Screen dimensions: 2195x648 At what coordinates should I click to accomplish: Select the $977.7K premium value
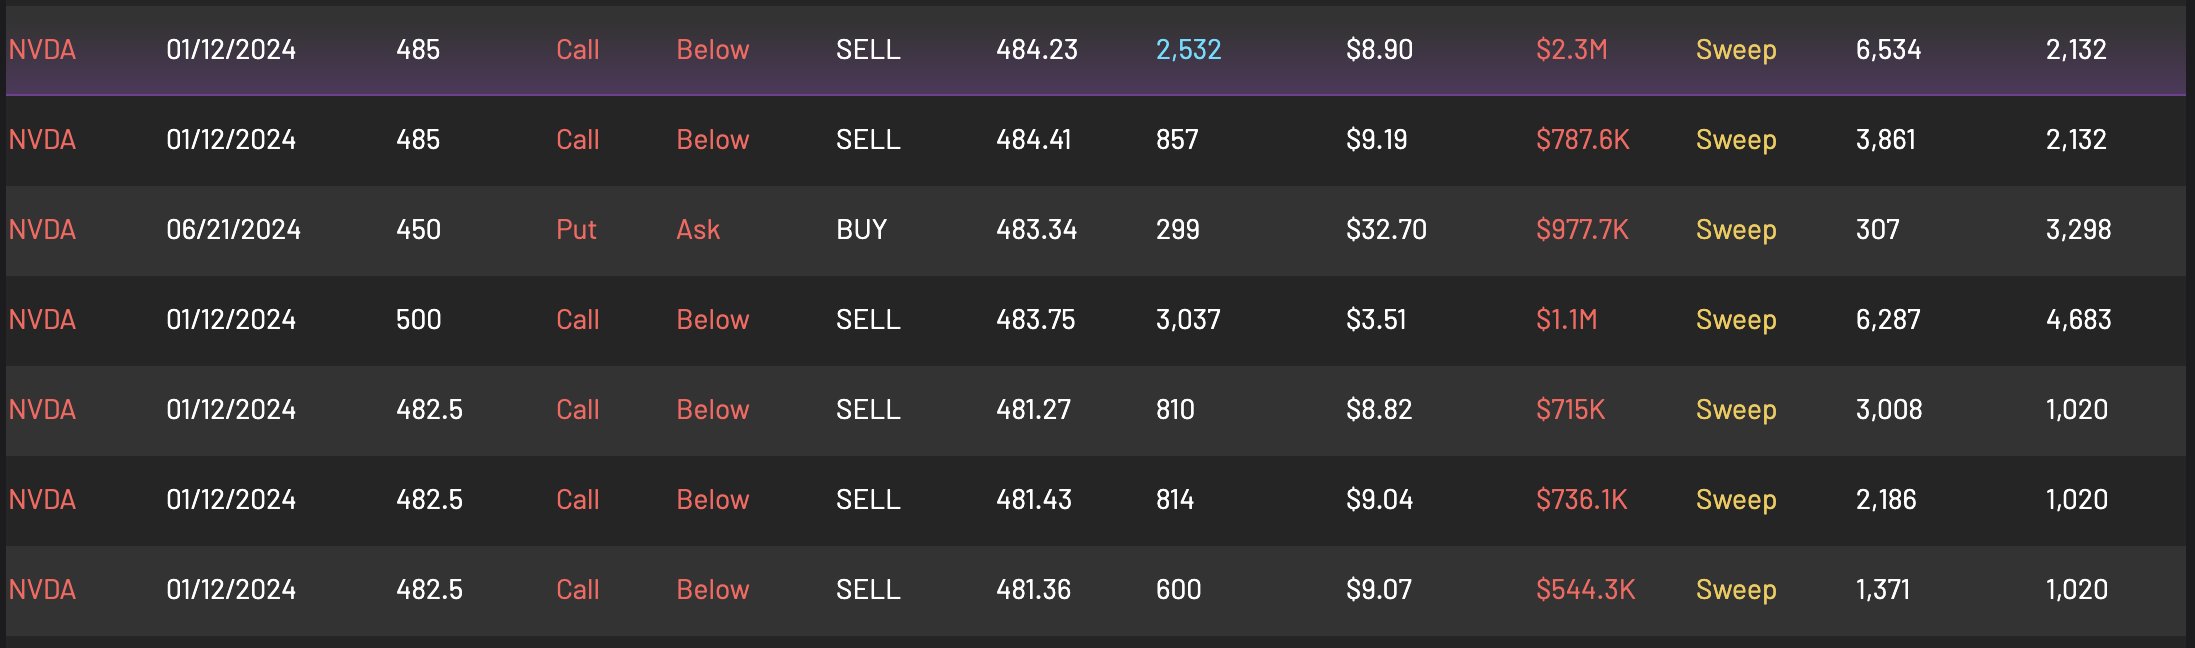click(x=1582, y=230)
